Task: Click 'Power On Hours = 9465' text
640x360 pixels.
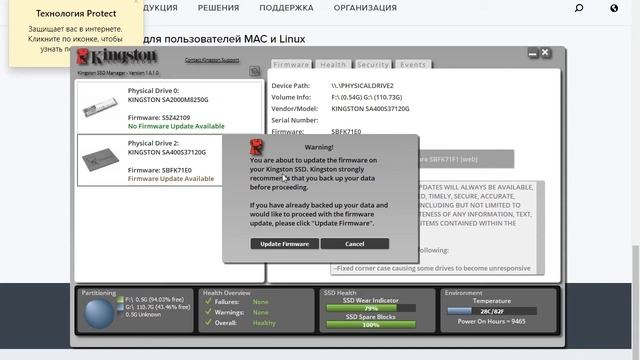Action: click(x=491, y=321)
